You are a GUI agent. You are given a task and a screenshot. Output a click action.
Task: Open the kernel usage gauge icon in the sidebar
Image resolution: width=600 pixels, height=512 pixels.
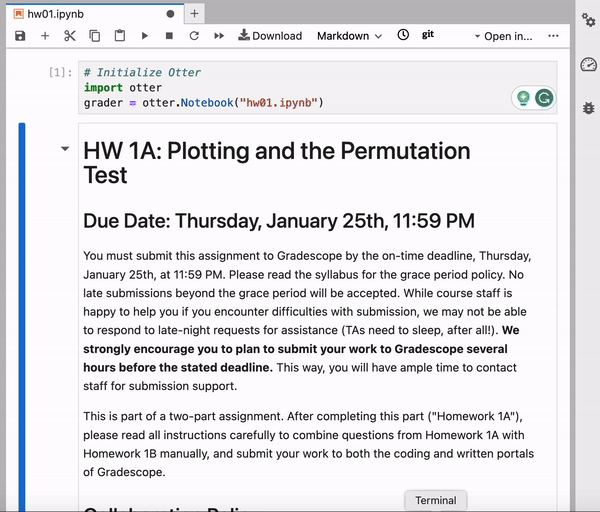tap(589, 64)
